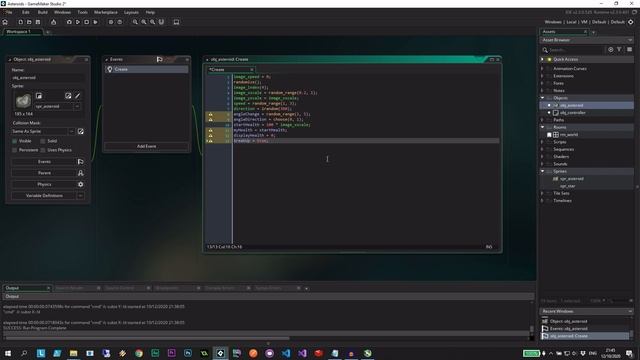This screenshot has width=640, height=360.
Task: Start the debugger from toolbar
Action: (69, 22)
